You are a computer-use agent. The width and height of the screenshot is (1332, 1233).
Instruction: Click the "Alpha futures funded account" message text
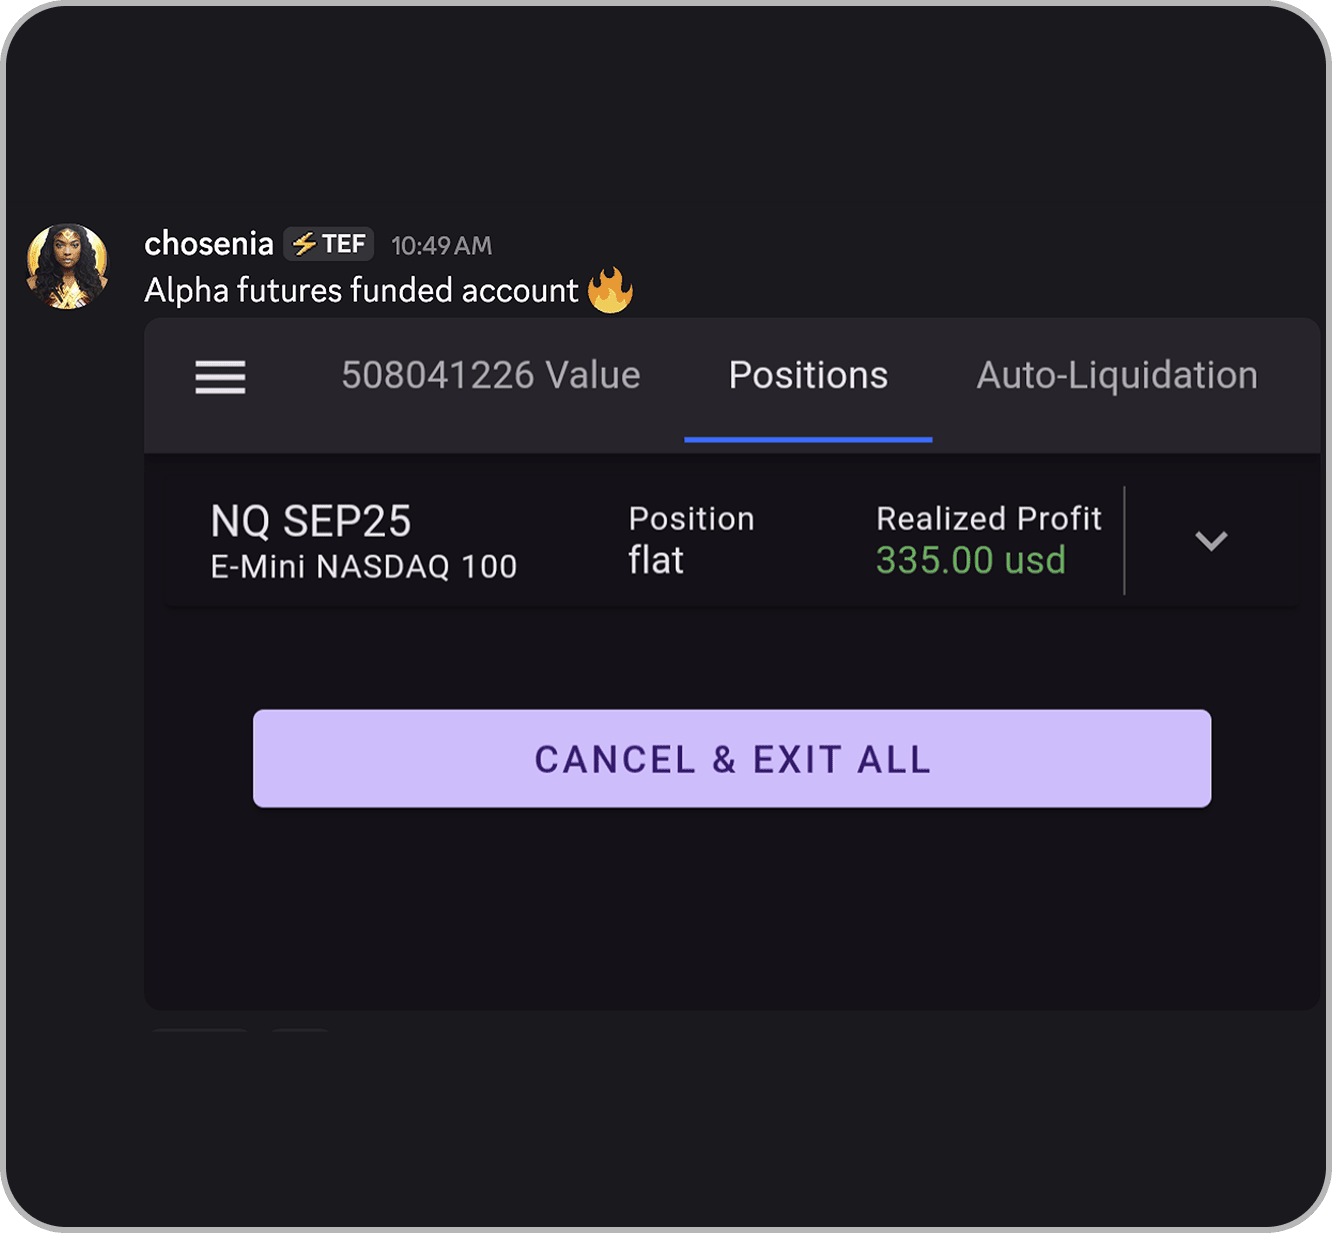361,291
